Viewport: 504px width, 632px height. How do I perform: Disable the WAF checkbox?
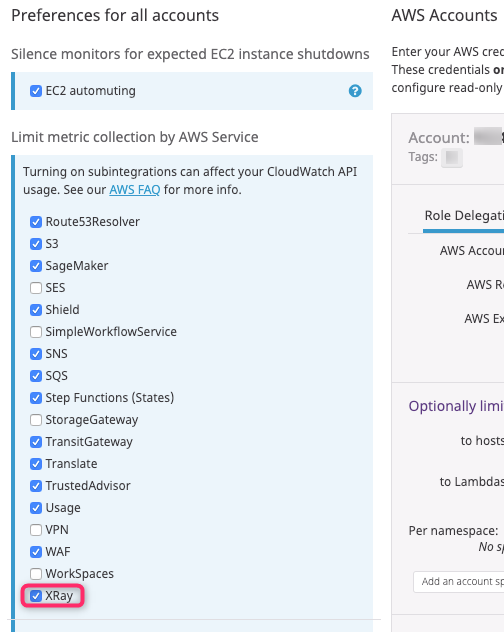coord(36,552)
